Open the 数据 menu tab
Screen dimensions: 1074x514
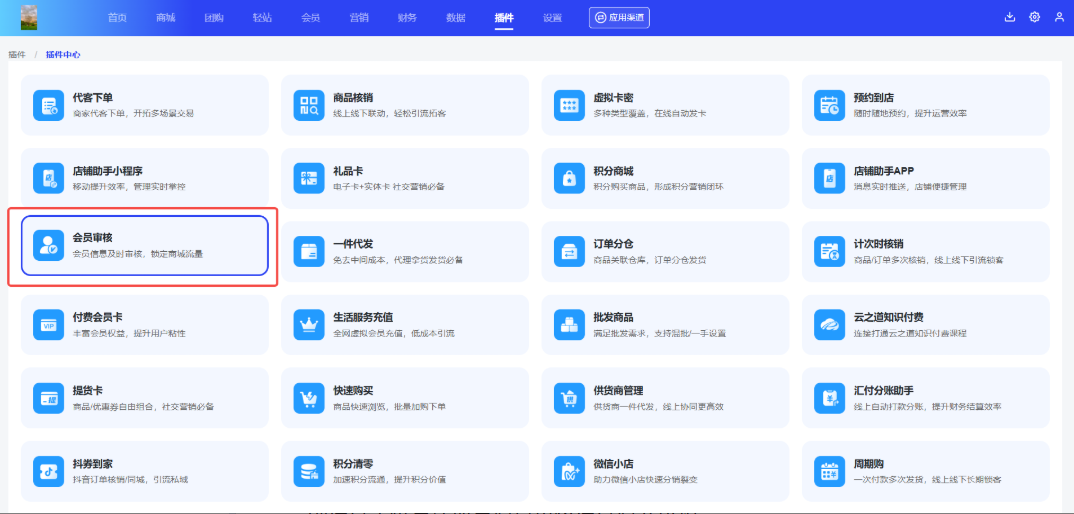pos(455,18)
